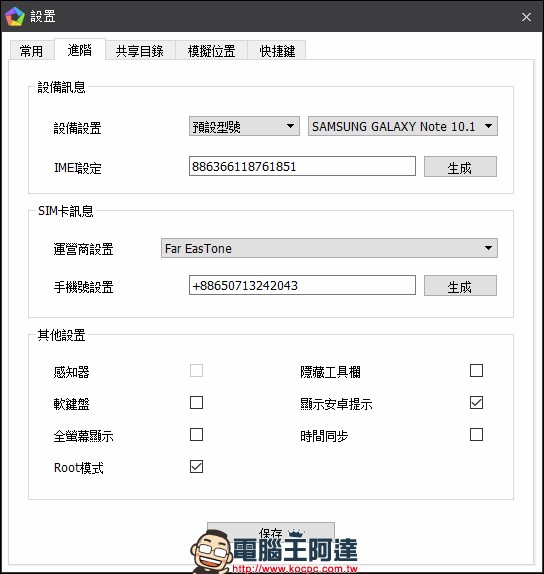
Task: Enable the 全螢幕顯示 checkbox
Action: pyautogui.click(x=197, y=435)
